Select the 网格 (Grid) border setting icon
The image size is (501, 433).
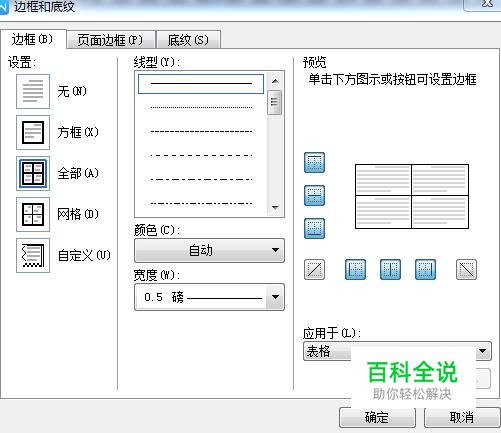click(x=33, y=214)
